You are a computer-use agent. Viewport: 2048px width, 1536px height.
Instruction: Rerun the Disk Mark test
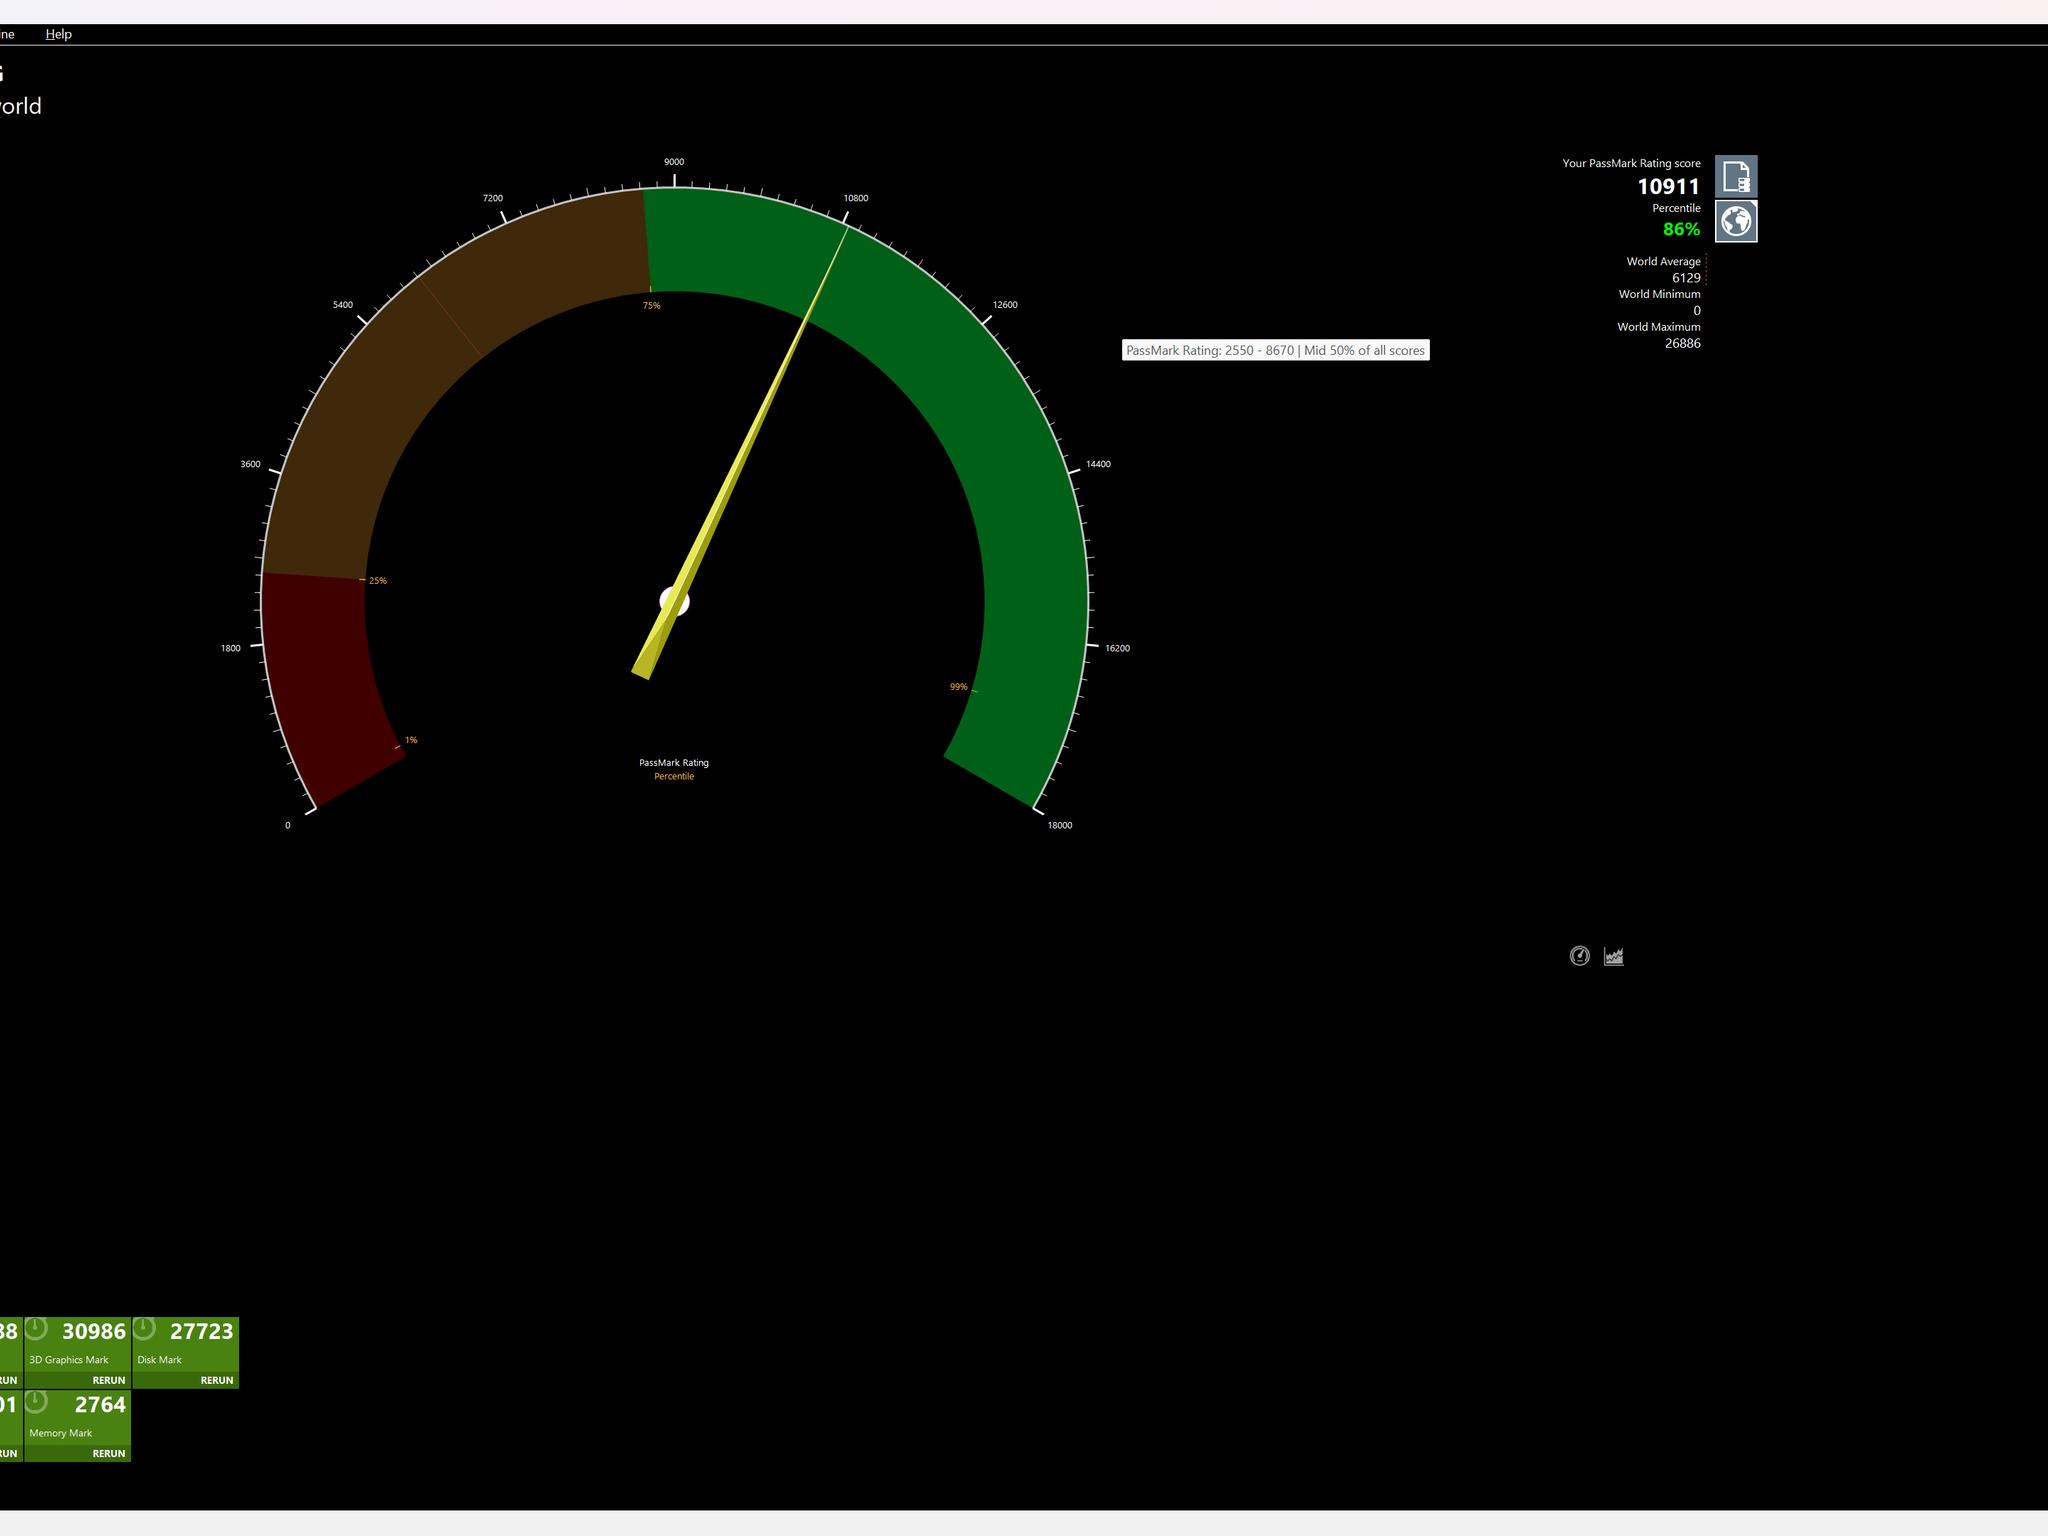tap(217, 1380)
